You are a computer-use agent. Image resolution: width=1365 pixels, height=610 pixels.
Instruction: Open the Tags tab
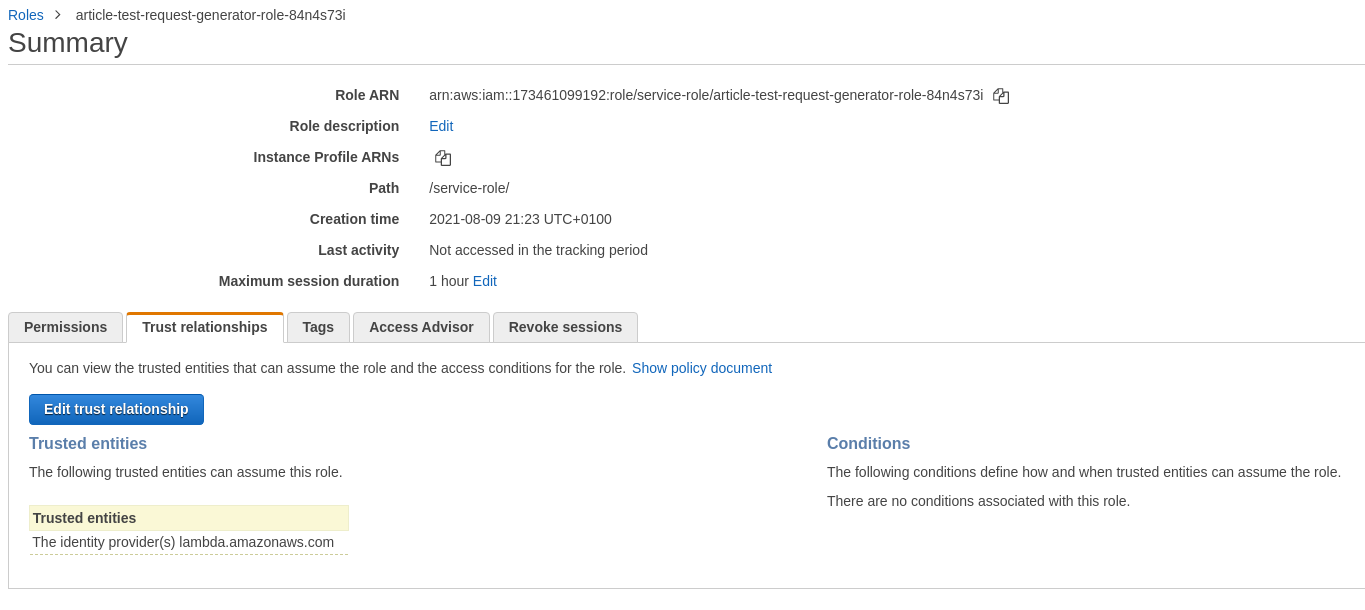pyautogui.click(x=318, y=327)
